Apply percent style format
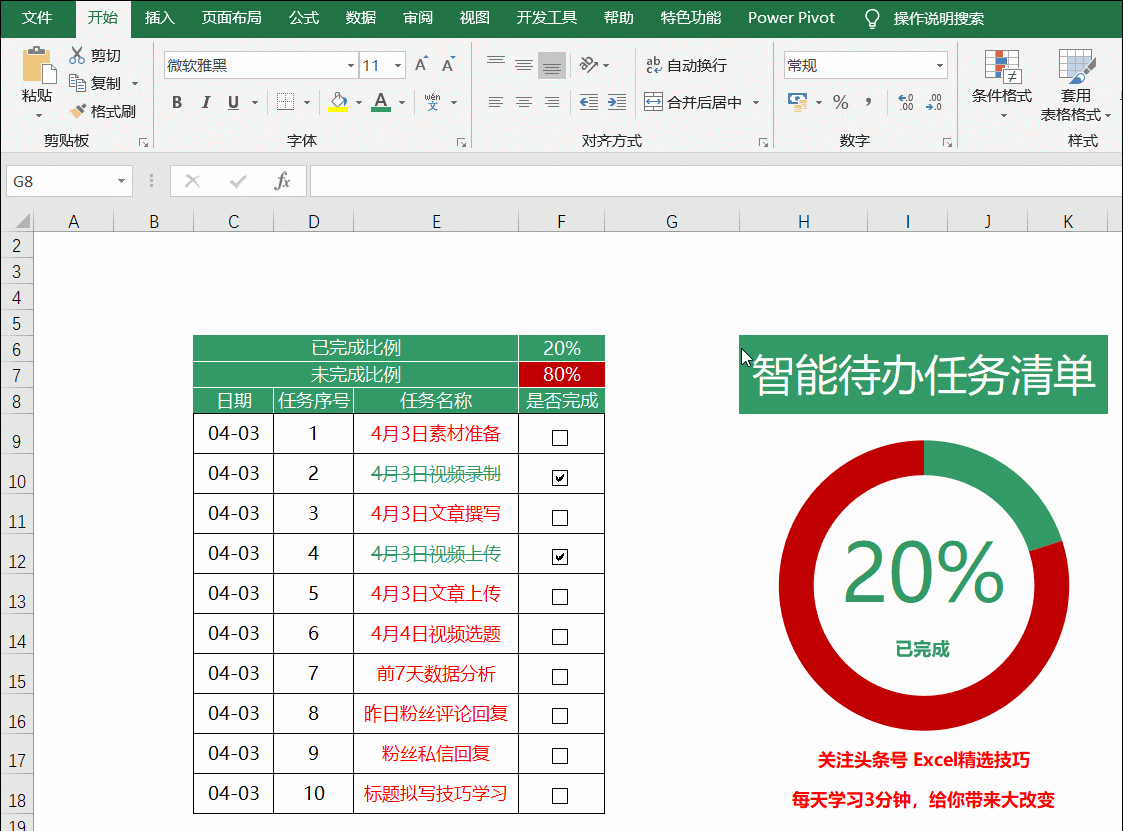The width and height of the screenshot is (1123, 831). [841, 102]
